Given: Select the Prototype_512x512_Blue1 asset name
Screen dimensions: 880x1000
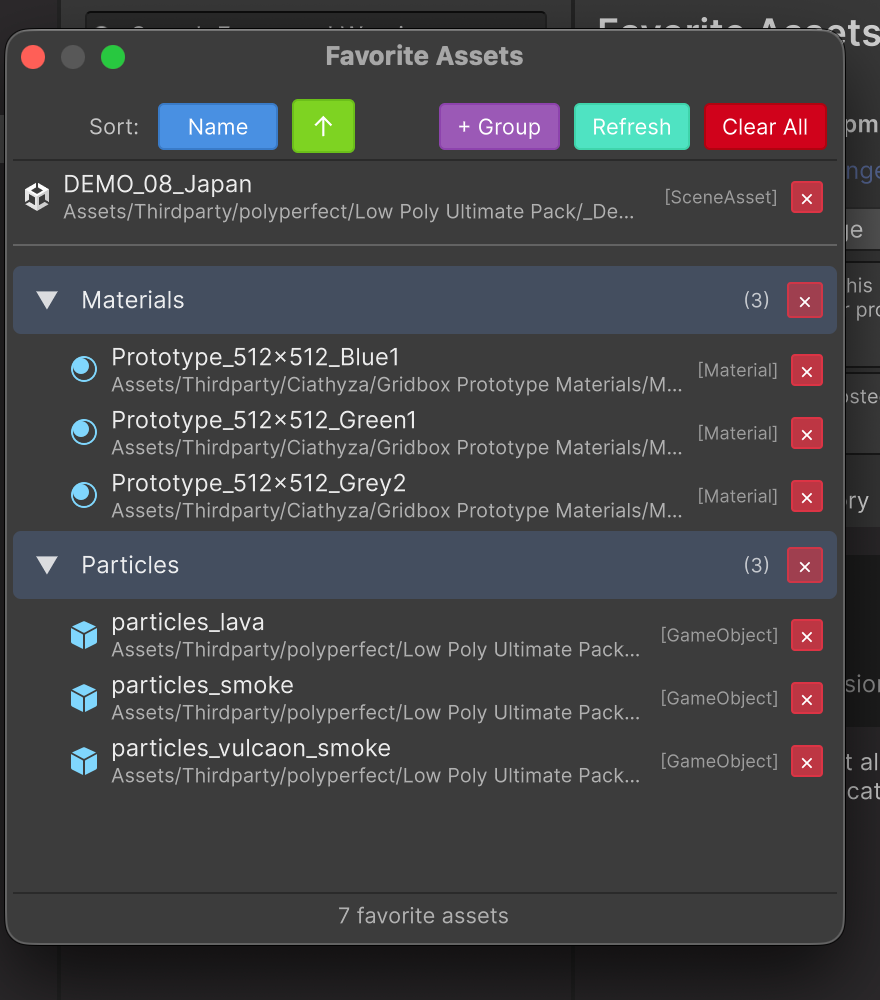Looking at the screenshot, I should click(x=255, y=357).
